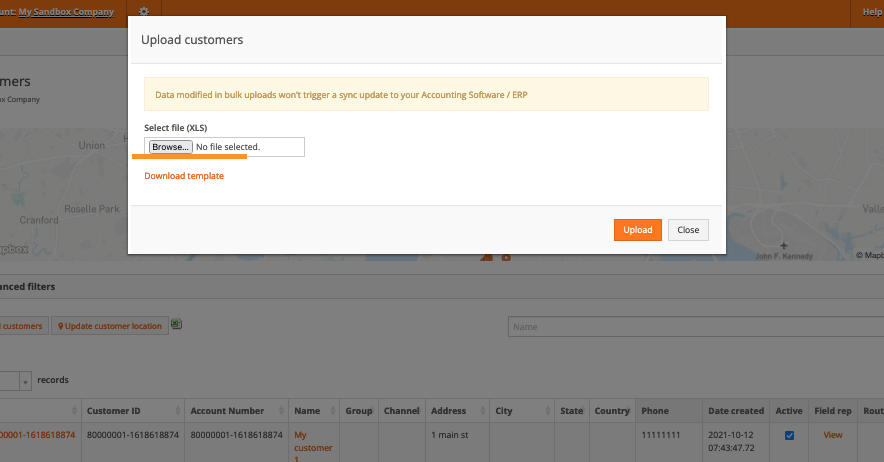Click the Update customer location button
Screen dimensions: 884x462
click(x=109, y=326)
